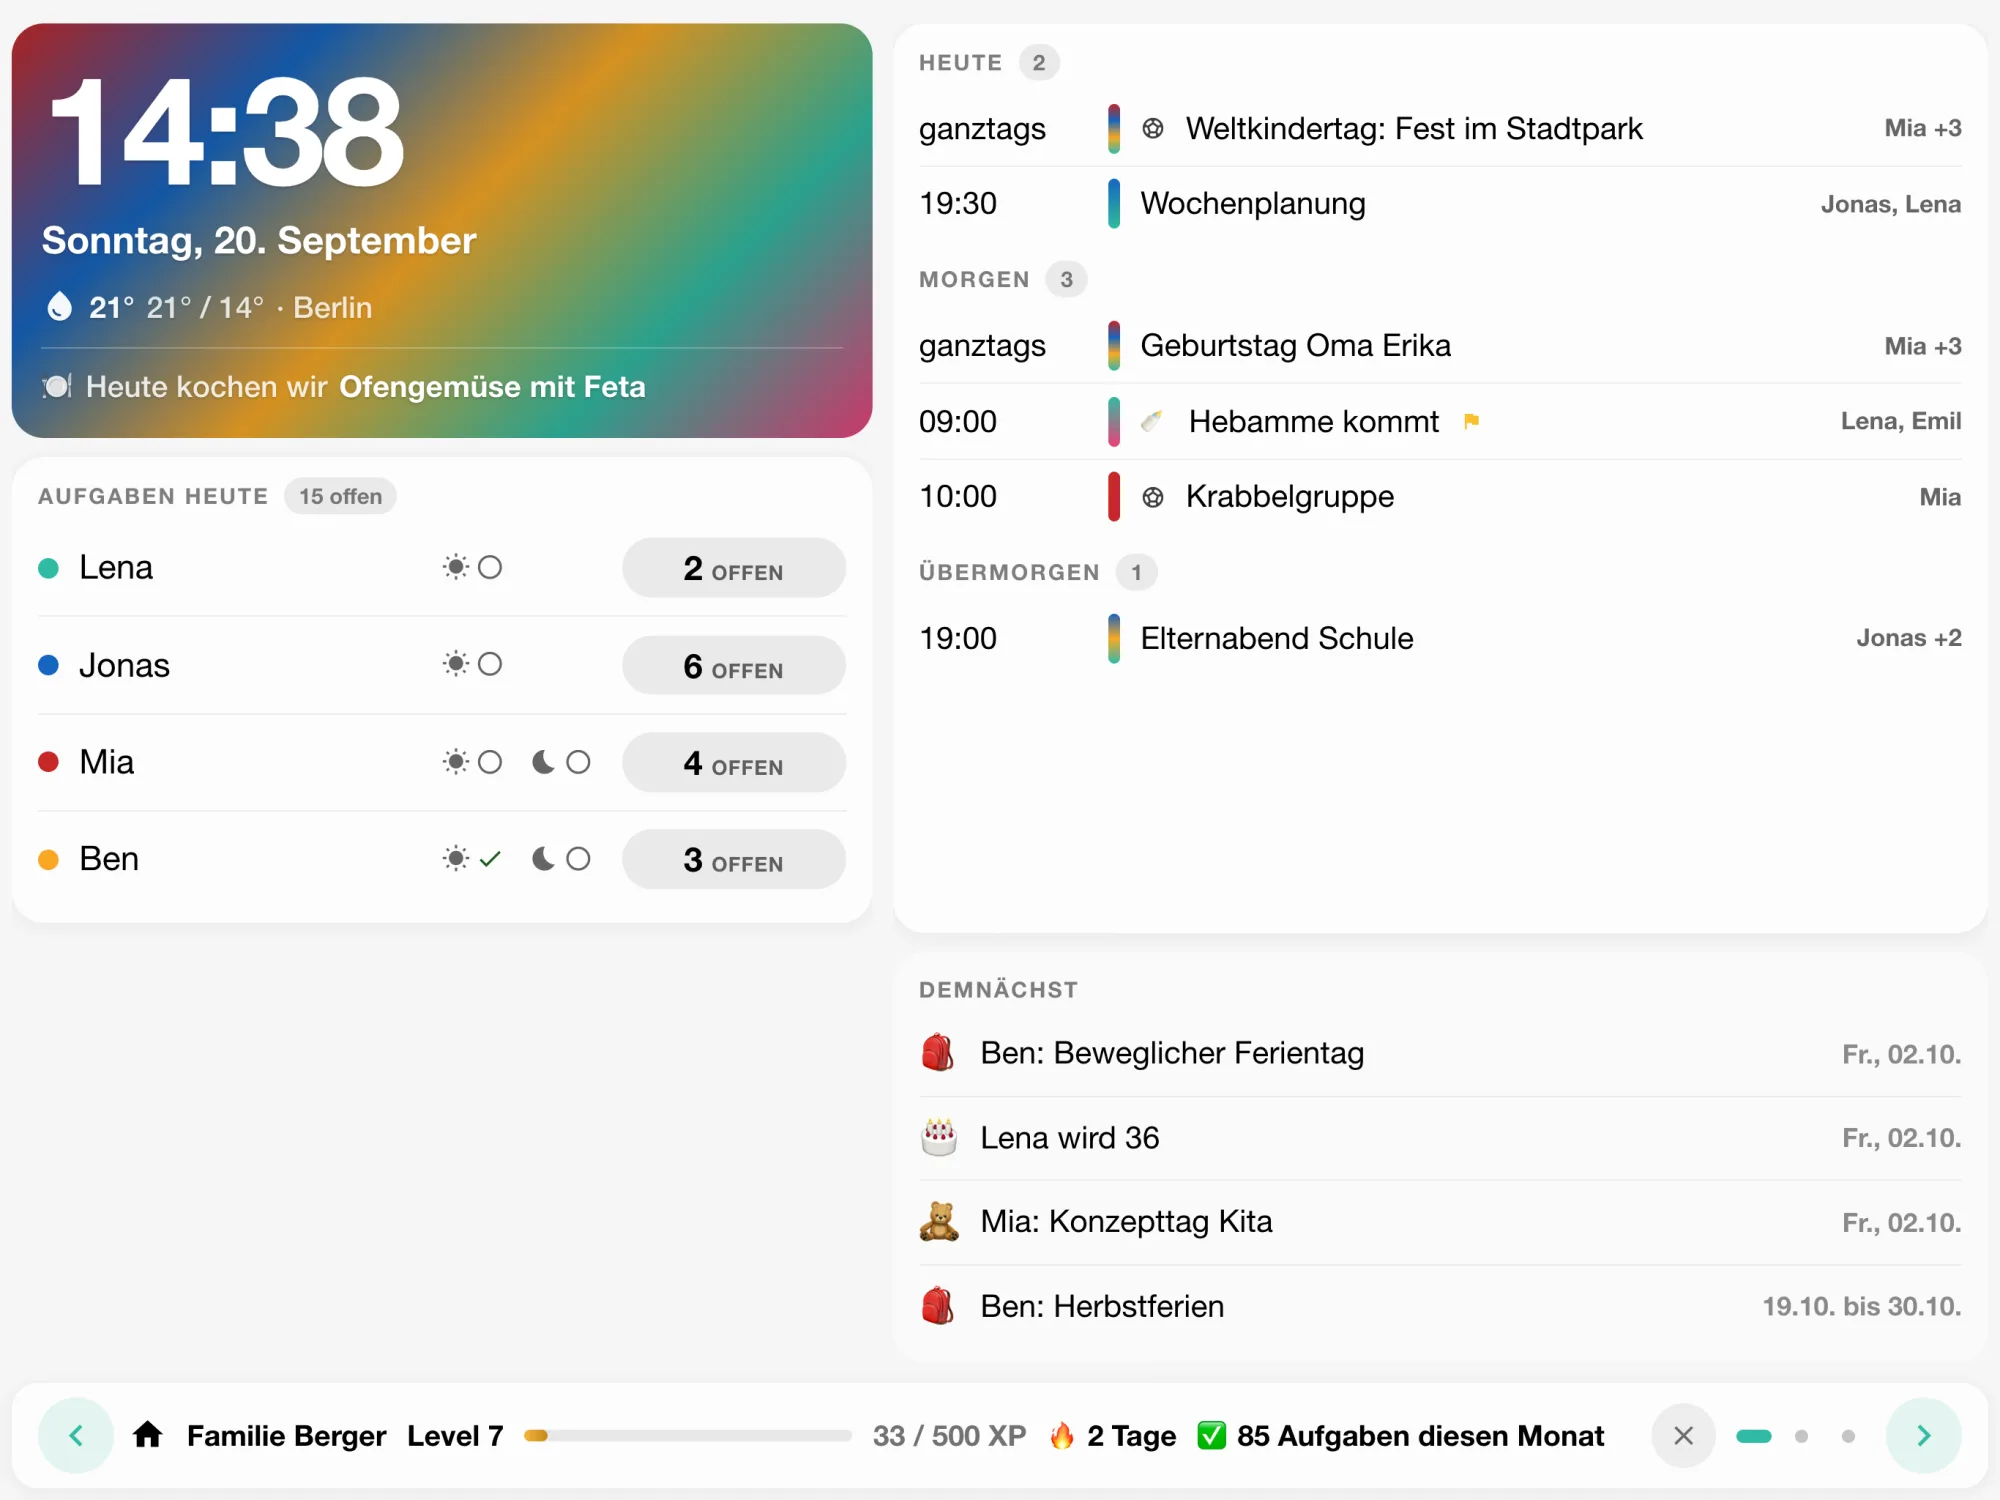Select the active first page indicator
The height and width of the screenshot is (1500, 2000).
[1754, 1436]
